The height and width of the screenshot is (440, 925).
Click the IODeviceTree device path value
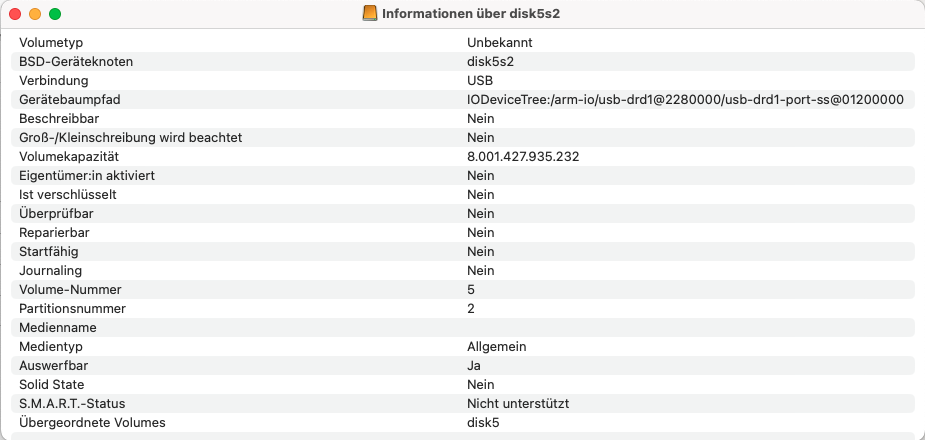(x=685, y=99)
